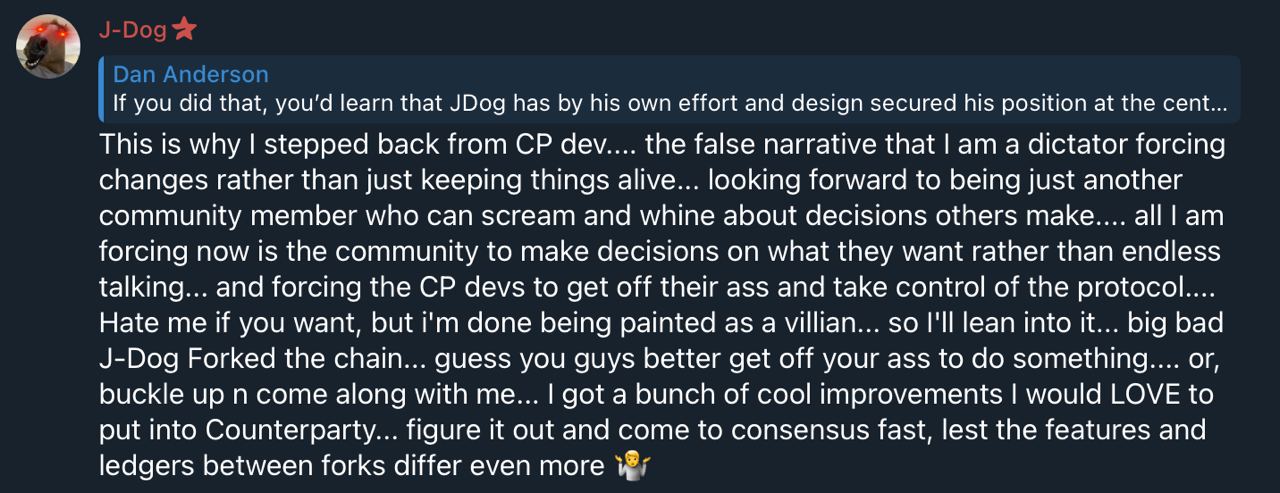Click the J-Dog sender name
The width and height of the screenshot is (1280, 493).
click(132, 31)
